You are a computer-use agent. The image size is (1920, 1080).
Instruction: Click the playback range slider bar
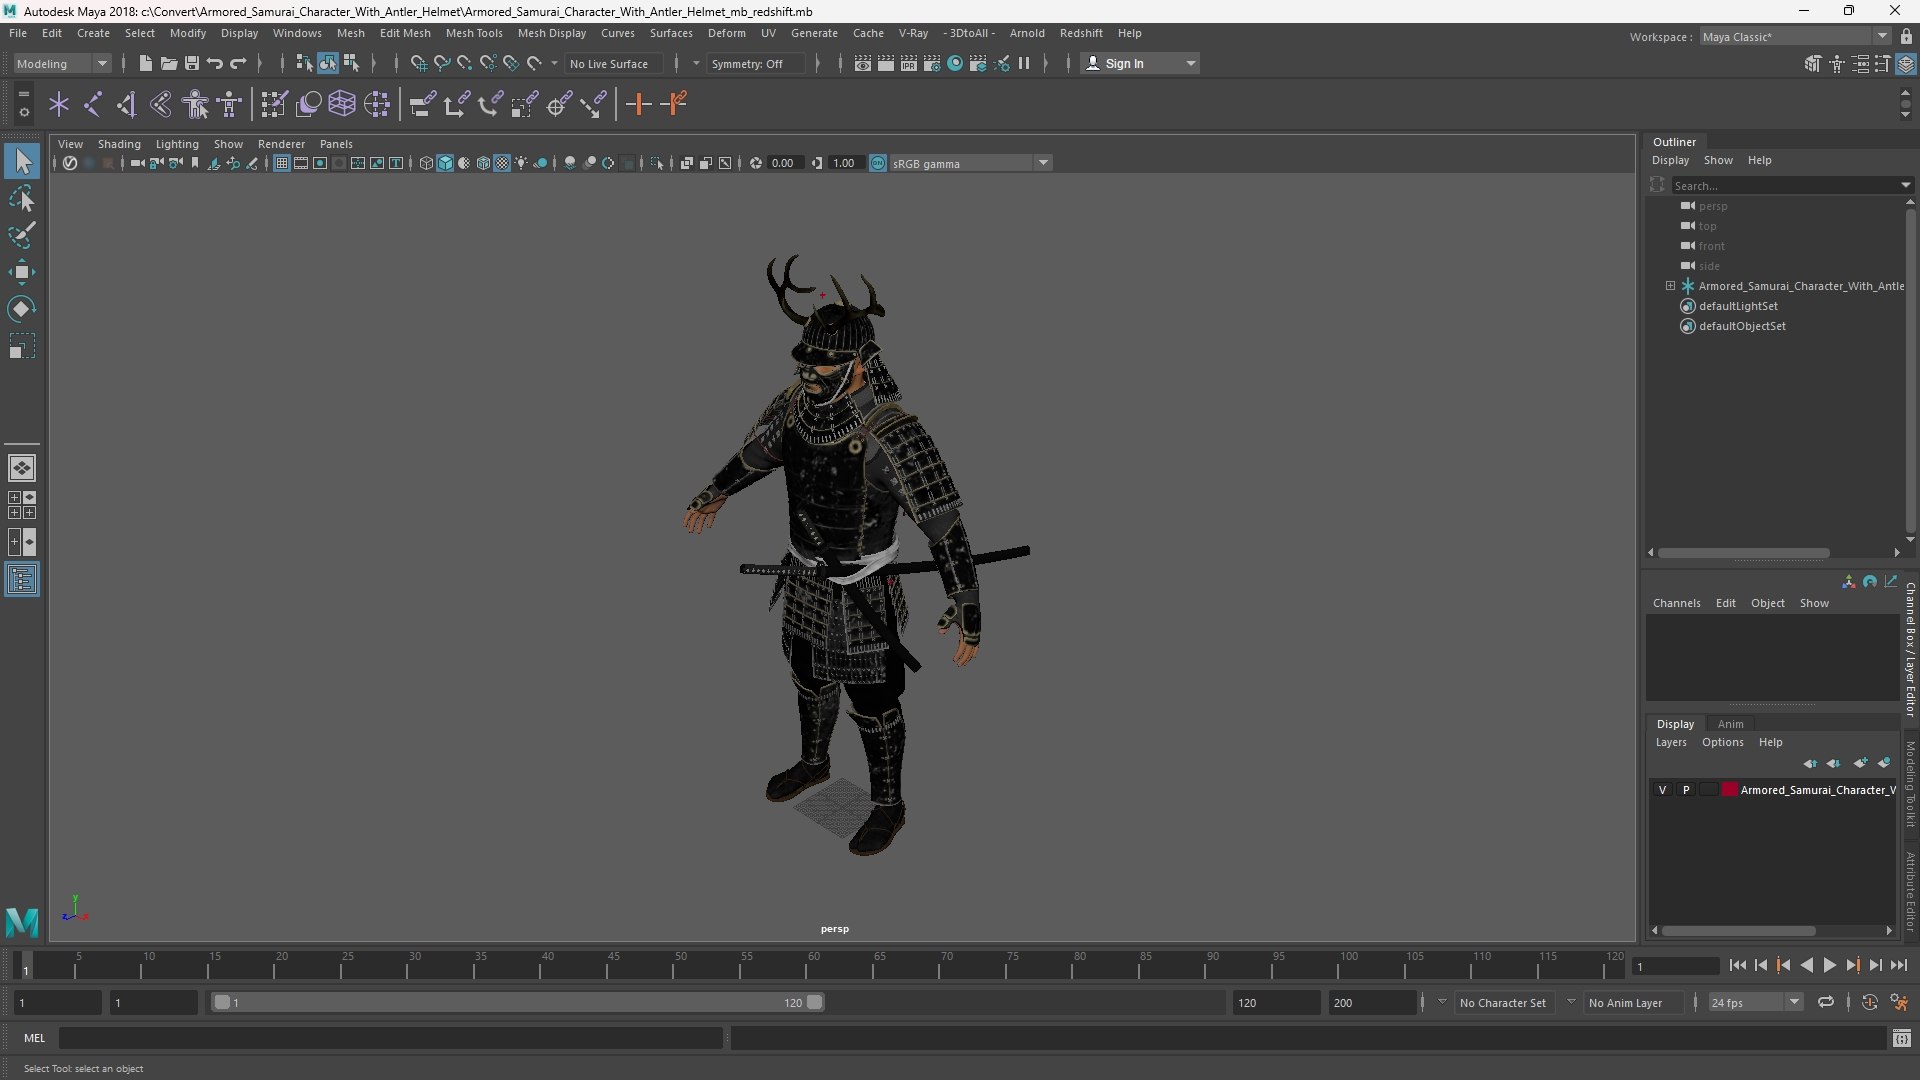pyautogui.click(x=518, y=1002)
